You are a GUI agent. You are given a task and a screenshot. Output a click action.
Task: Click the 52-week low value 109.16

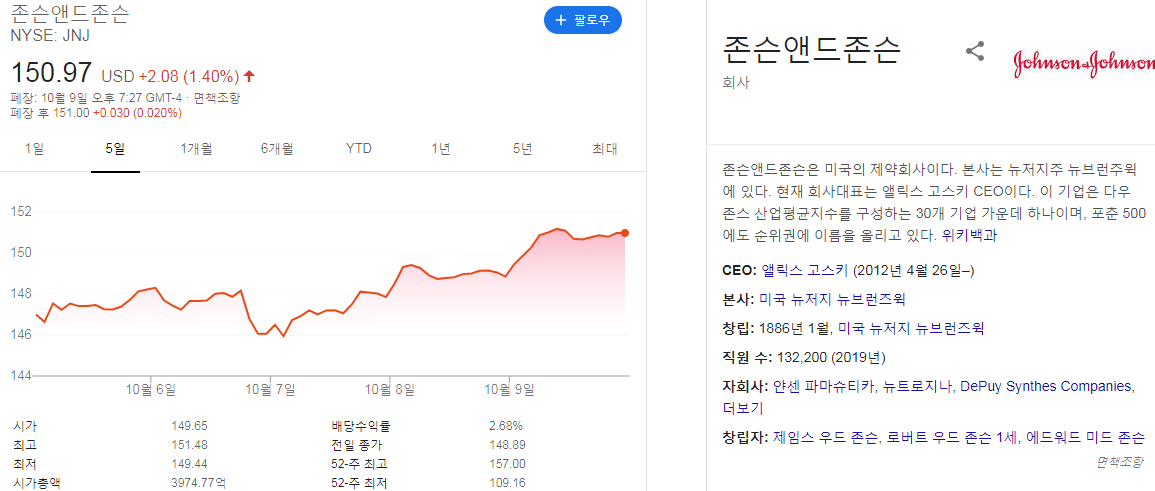(x=507, y=484)
